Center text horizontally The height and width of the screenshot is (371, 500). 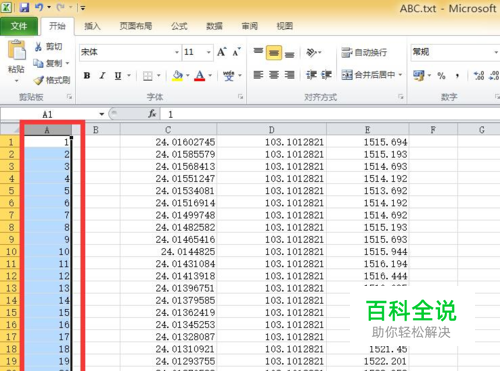click(x=274, y=75)
